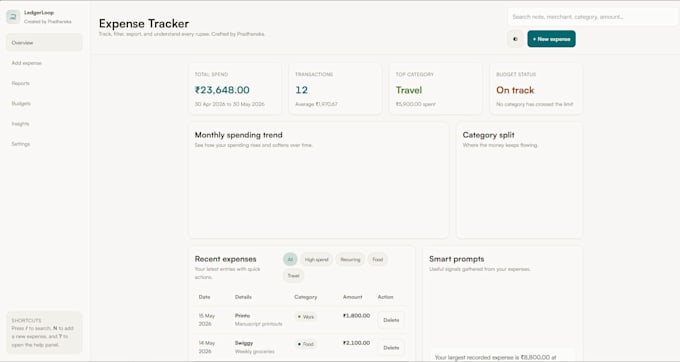
Task: Select the Food filter chip
Action: pyautogui.click(x=378, y=259)
